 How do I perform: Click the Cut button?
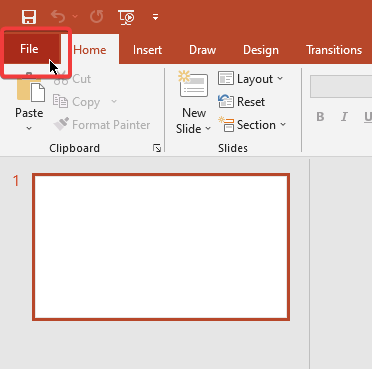(72, 79)
